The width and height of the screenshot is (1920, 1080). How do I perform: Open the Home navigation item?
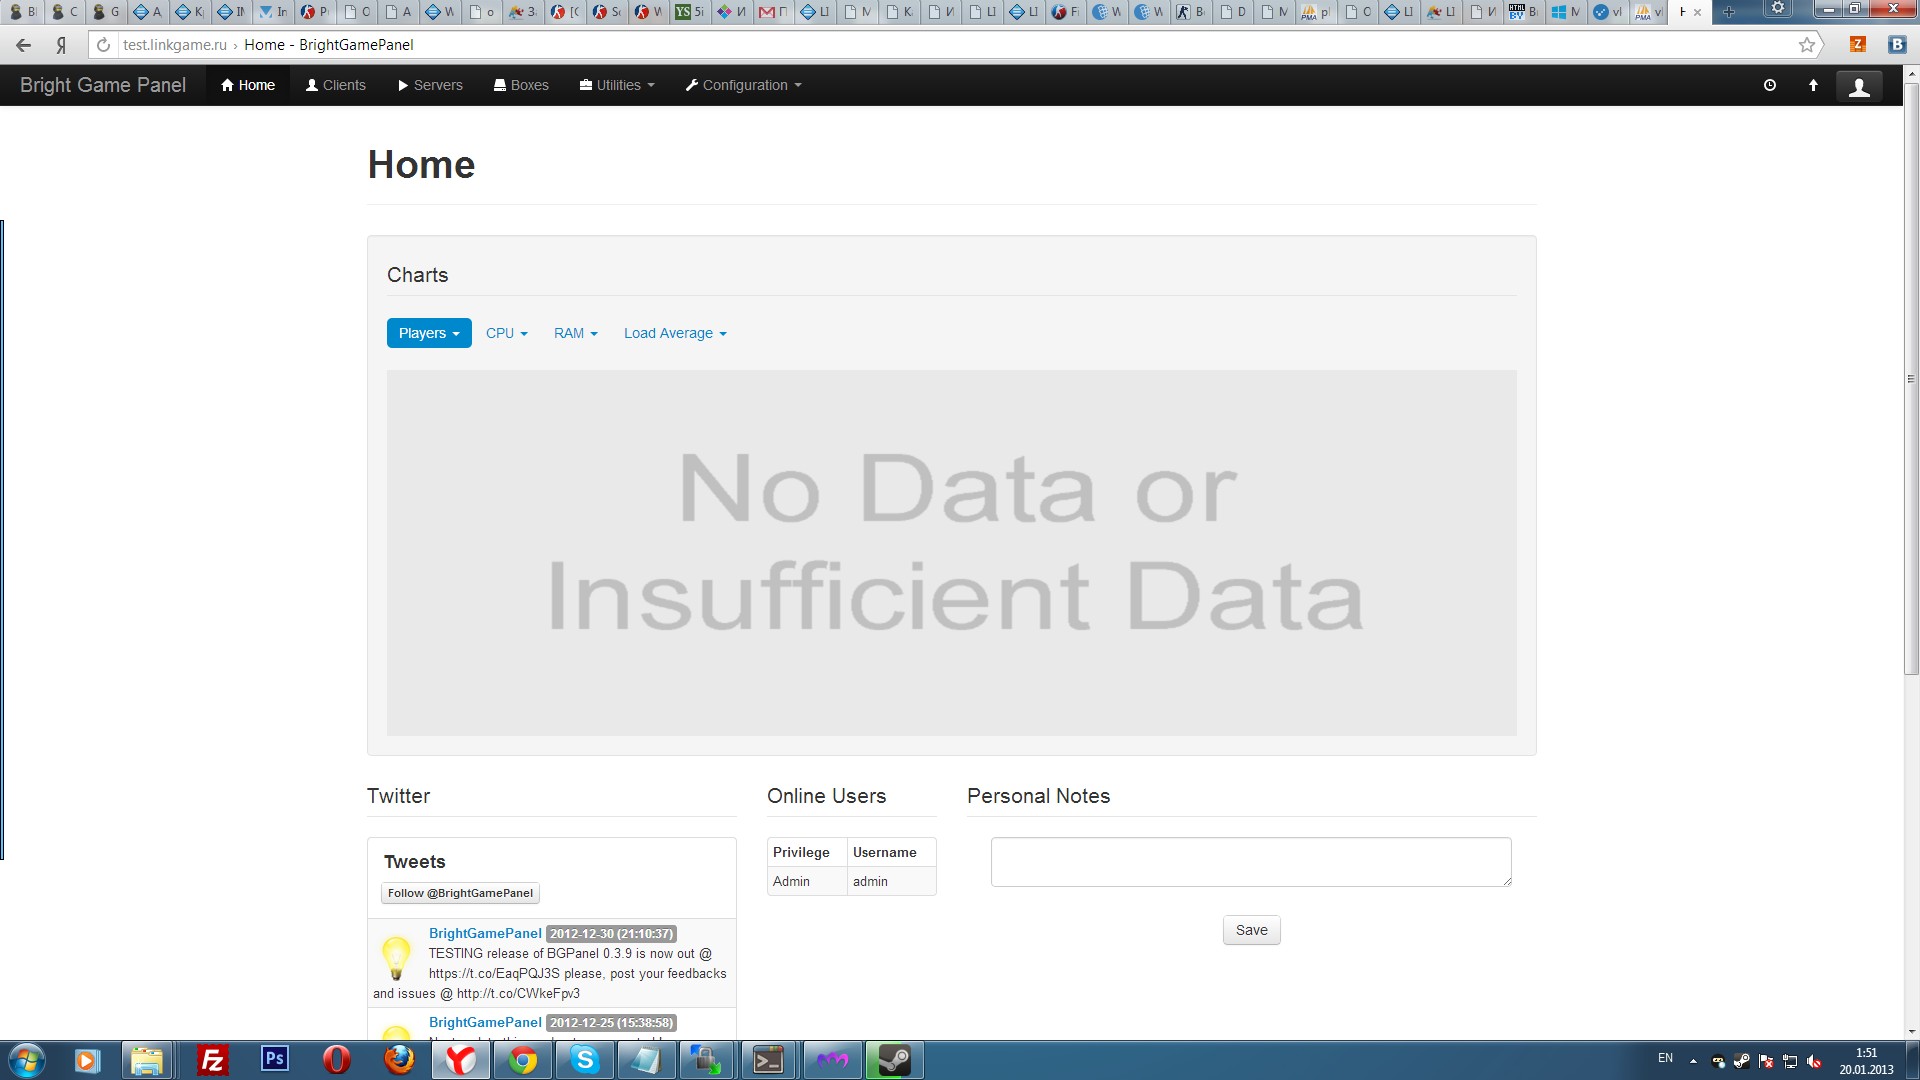pos(248,86)
